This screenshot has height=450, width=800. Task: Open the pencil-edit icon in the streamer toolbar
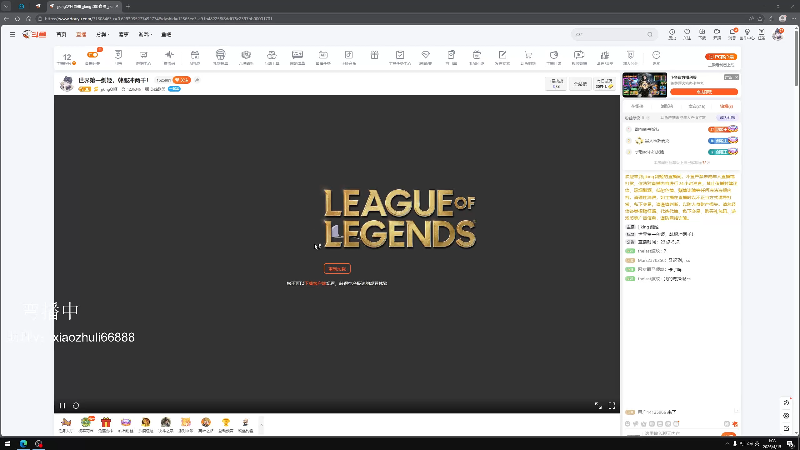(502, 55)
